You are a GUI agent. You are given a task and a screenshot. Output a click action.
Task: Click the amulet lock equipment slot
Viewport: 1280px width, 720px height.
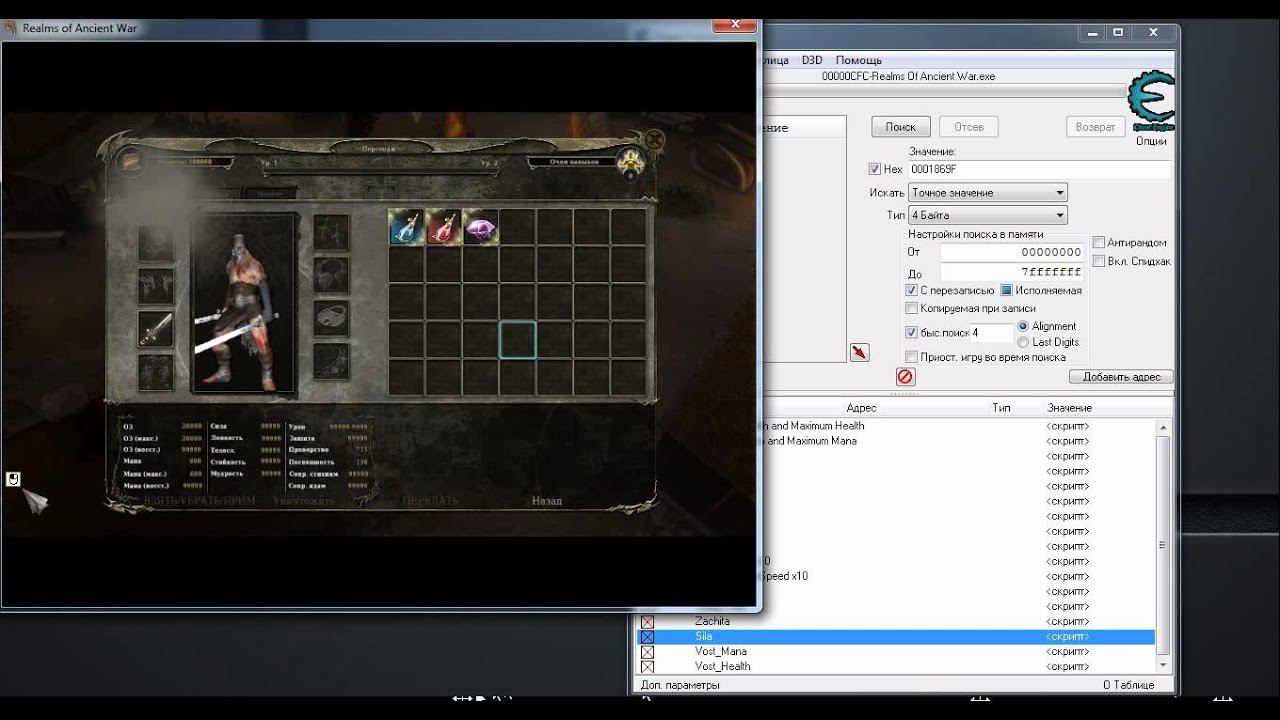331,317
